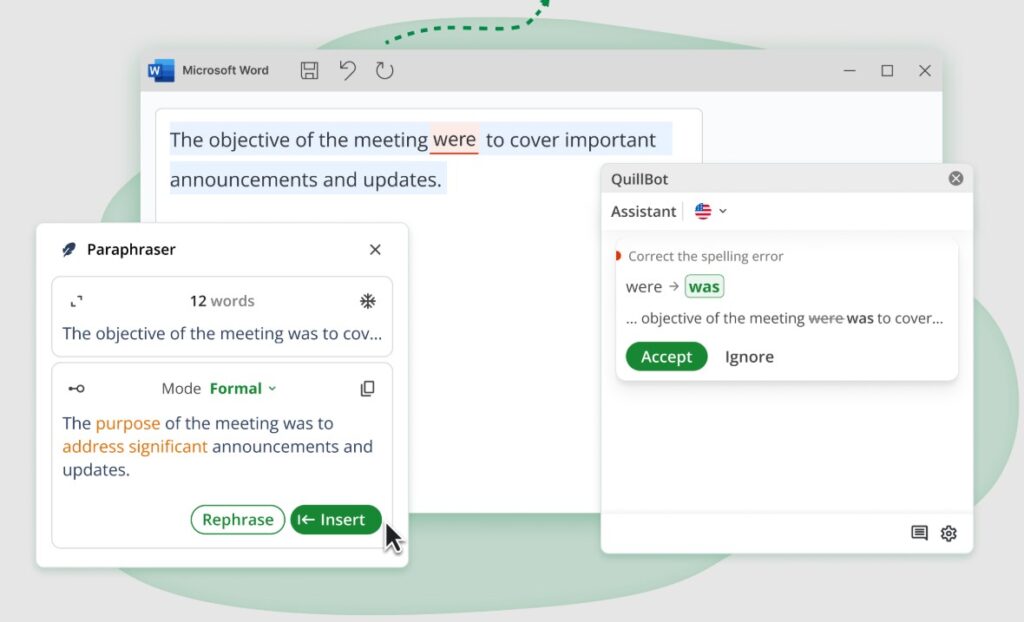Click the freeze words snowflake icon
This screenshot has width=1024, height=622.
click(368, 301)
